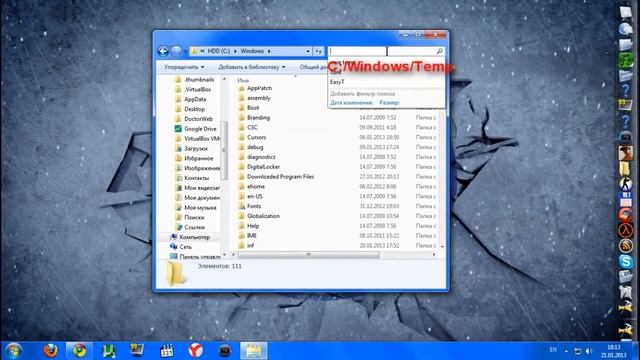Click the network icon in system tray
Viewport: 640px width, 360px height.
(x=578, y=351)
